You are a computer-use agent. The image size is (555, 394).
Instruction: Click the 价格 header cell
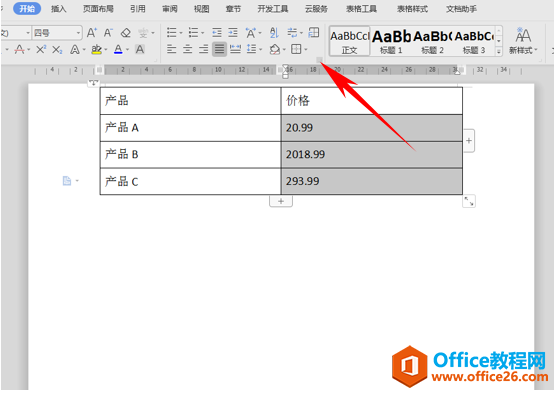(372, 101)
